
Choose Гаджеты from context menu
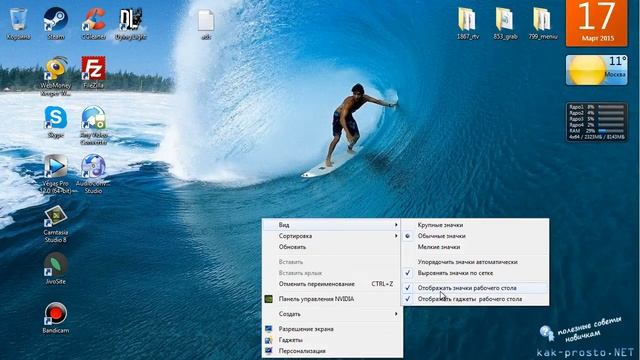[x=332, y=340]
